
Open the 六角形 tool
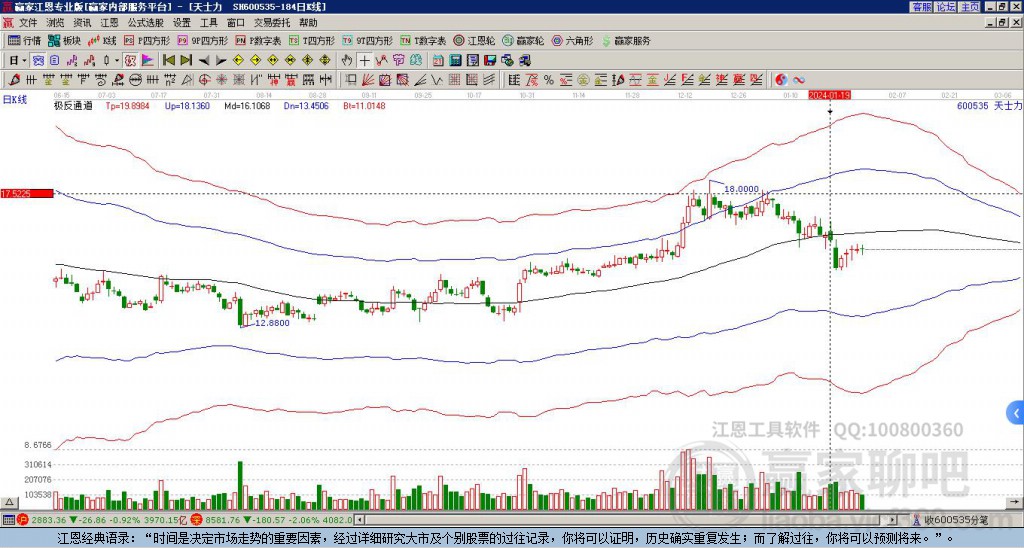(x=572, y=40)
